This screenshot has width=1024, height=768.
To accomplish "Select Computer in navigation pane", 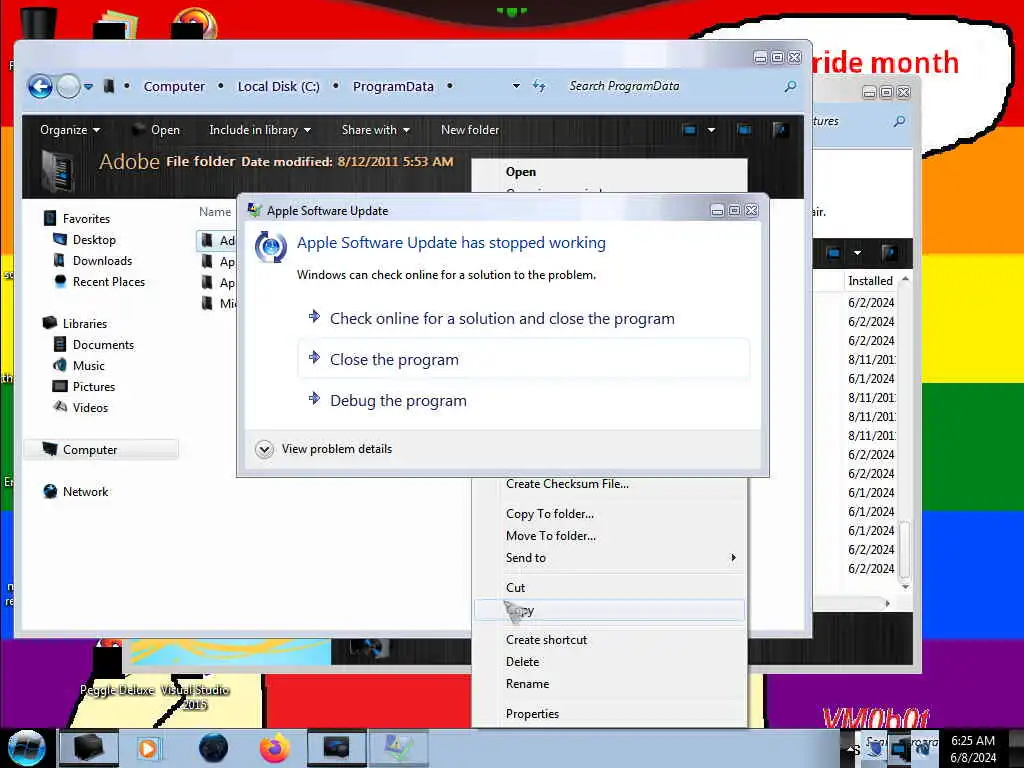I will (x=101, y=449).
